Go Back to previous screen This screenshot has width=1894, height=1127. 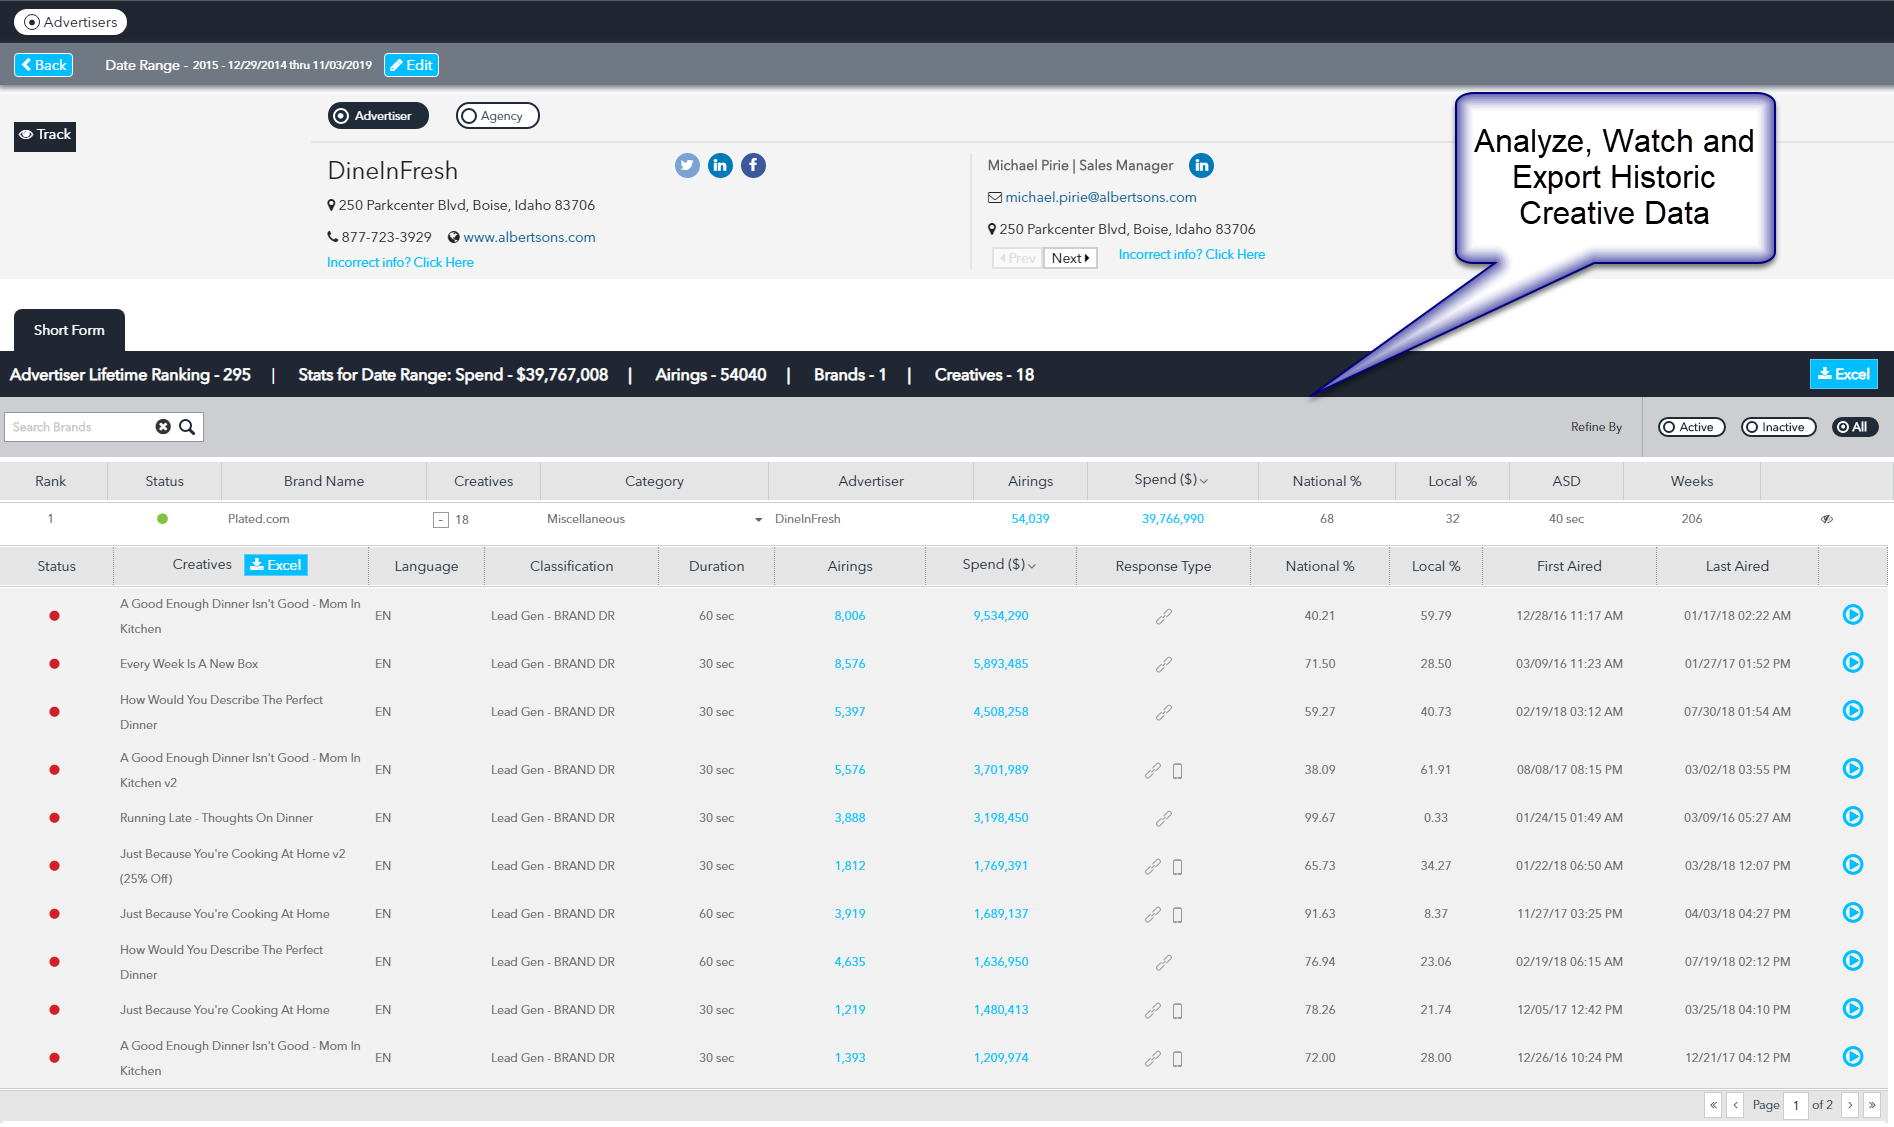click(x=43, y=65)
